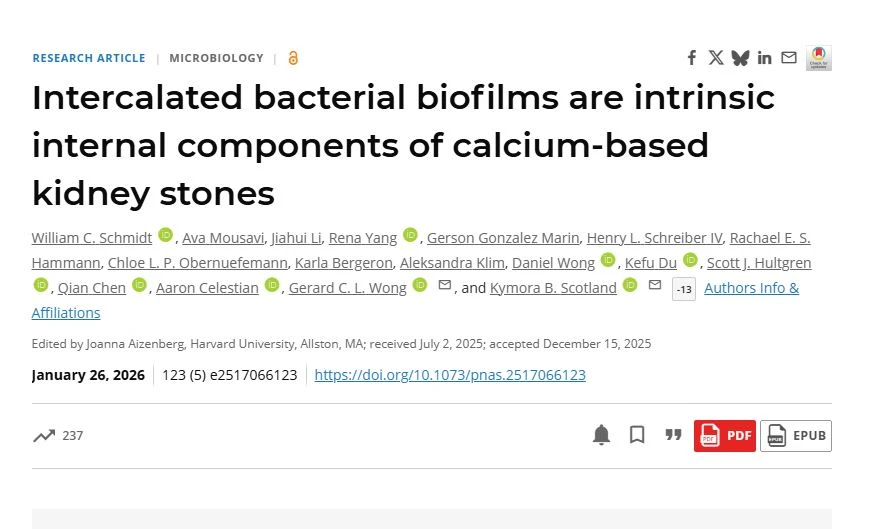Open the article DOI link
876x529 pixels.
point(450,375)
